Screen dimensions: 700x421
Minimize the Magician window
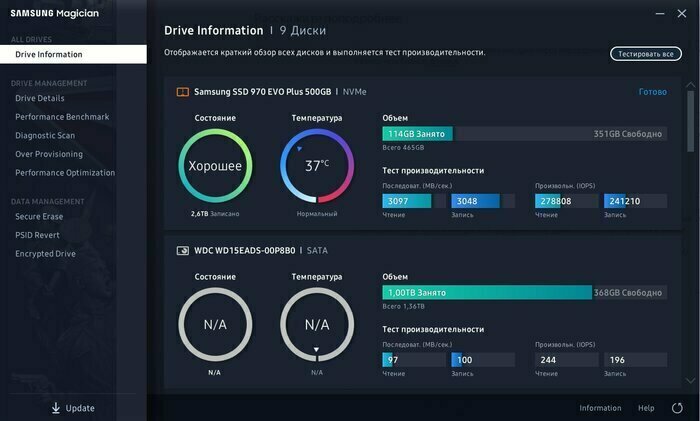(x=660, y=14)
